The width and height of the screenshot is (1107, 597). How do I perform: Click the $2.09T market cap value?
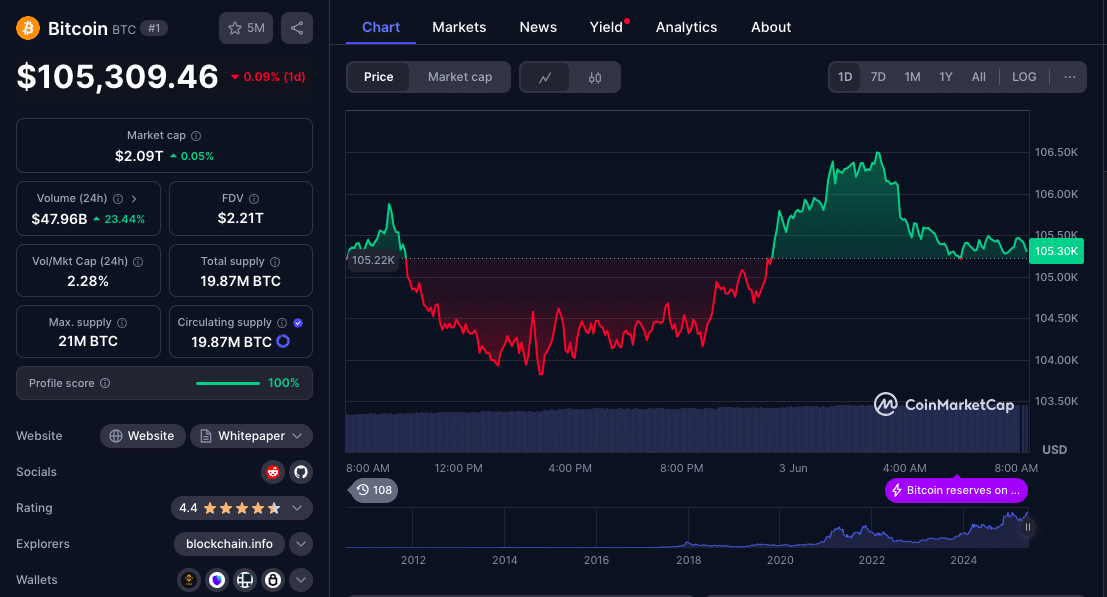[139, 156]
